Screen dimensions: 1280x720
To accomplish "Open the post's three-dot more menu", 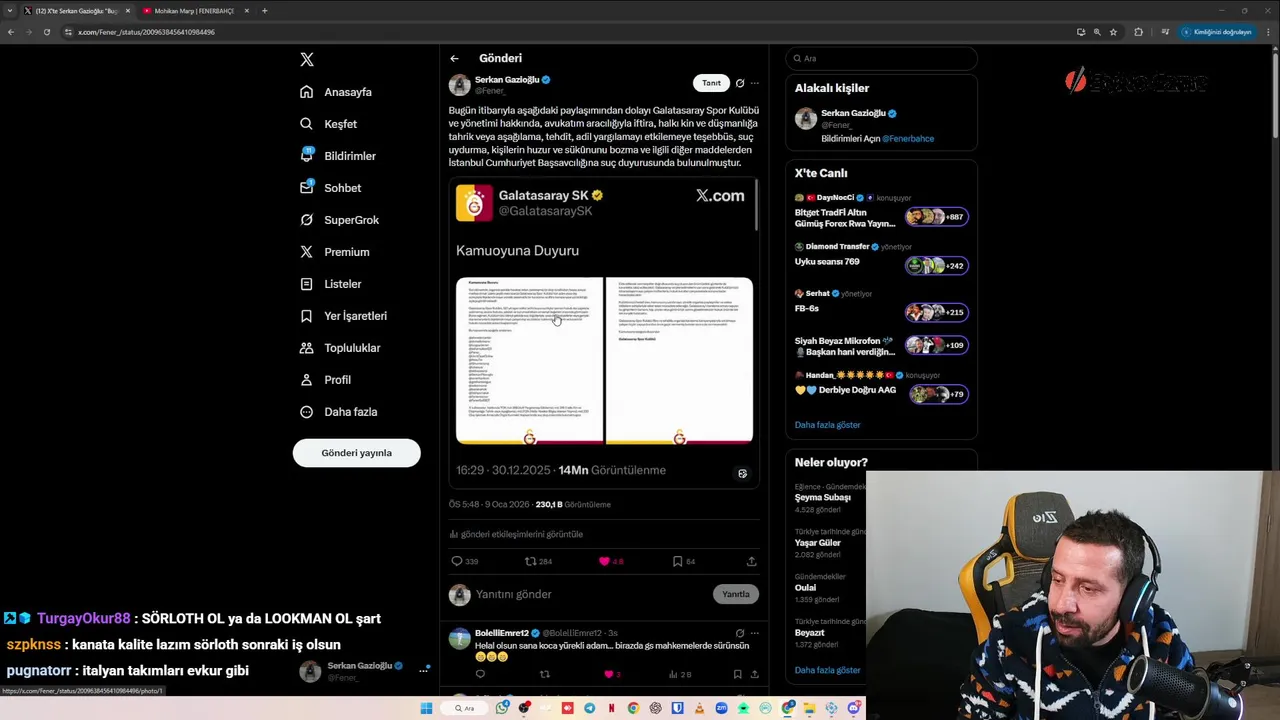I will pyautogui.click(x=755, y=83).
